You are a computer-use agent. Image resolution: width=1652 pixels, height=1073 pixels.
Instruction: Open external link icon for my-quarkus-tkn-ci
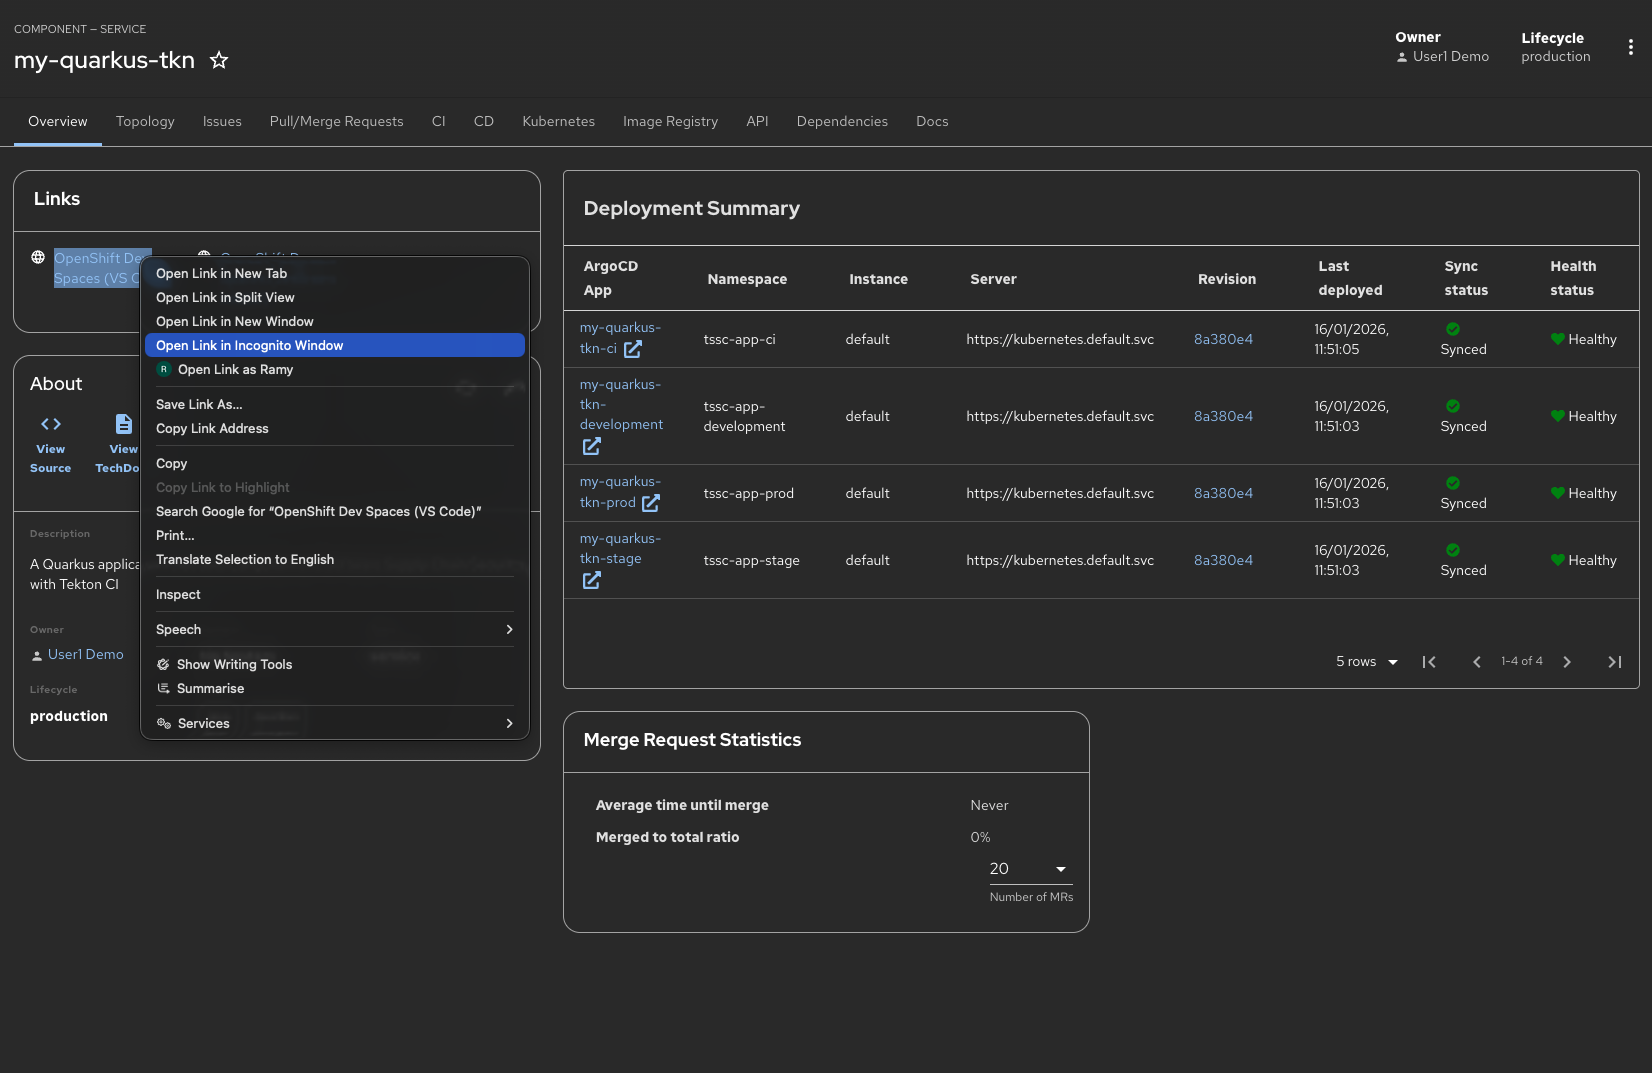click(632, 349)
